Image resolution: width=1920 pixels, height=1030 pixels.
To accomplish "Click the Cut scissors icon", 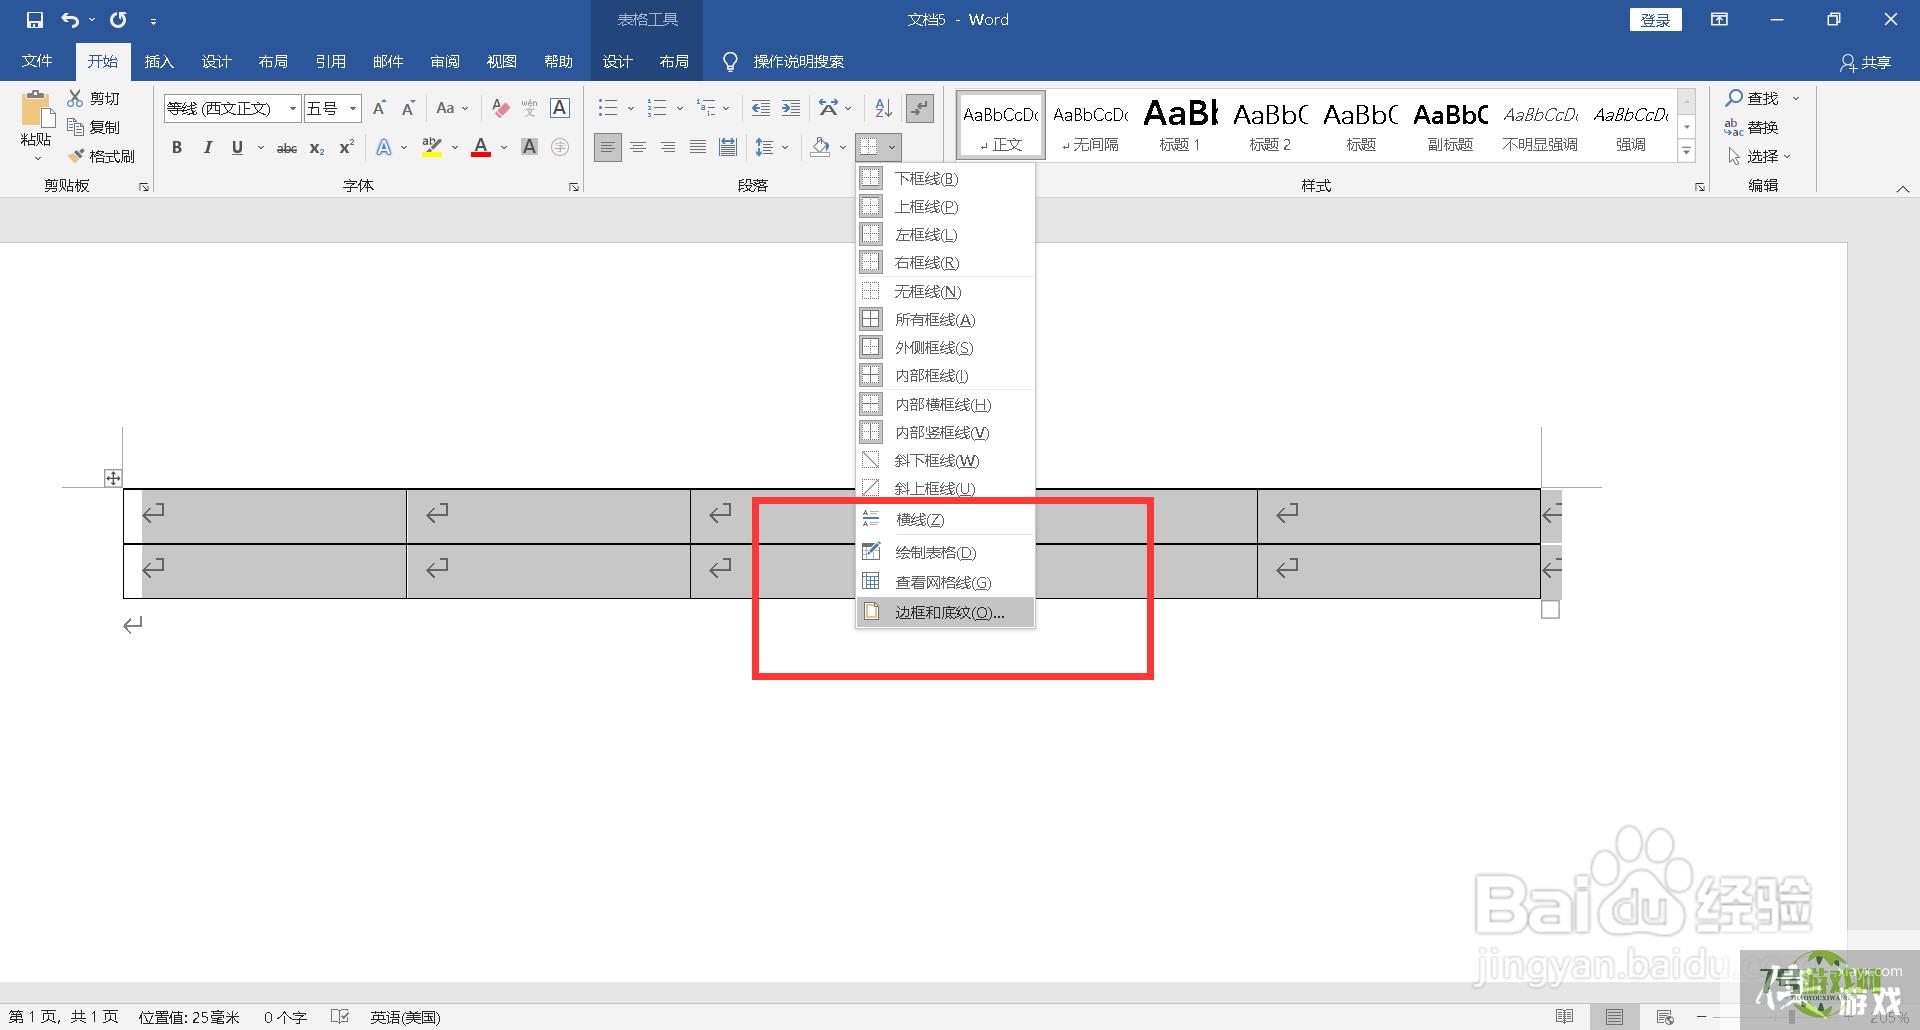I will point(75,98).
